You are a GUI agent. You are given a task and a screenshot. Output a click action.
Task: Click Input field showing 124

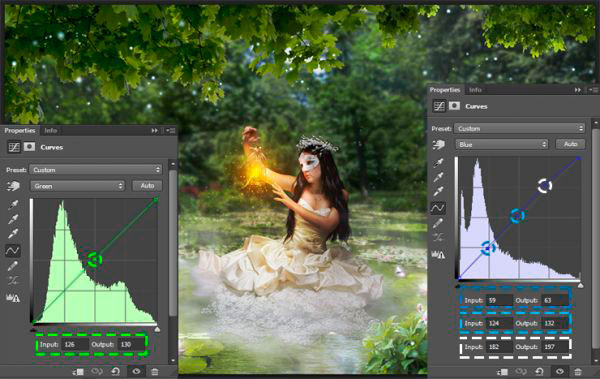pyautogui.click(x=499, y=323)
